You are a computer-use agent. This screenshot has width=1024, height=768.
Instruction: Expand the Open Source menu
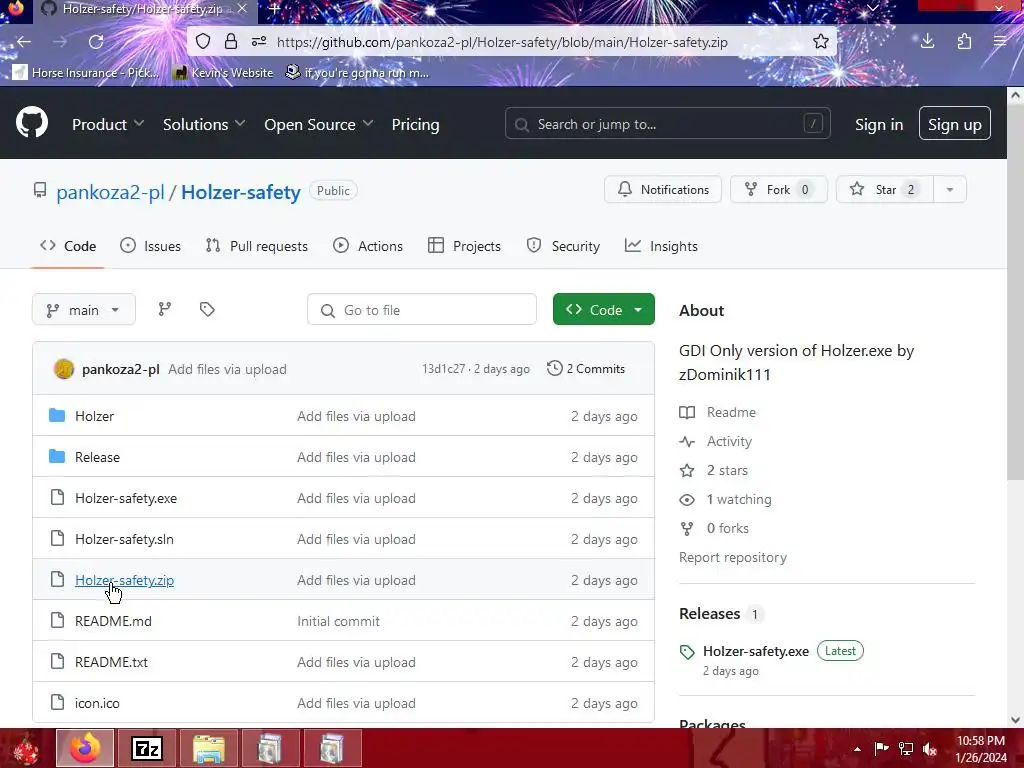(319, 124)
